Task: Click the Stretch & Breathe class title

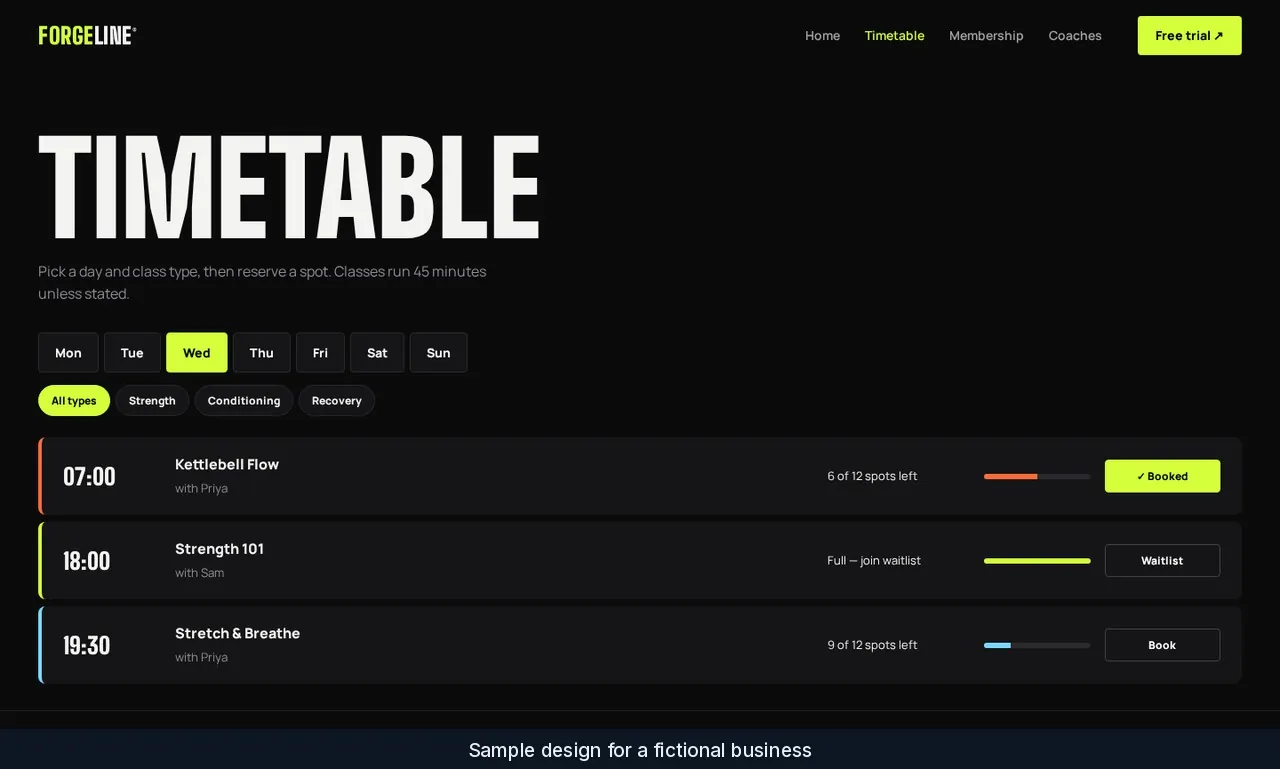Action: 237,633
